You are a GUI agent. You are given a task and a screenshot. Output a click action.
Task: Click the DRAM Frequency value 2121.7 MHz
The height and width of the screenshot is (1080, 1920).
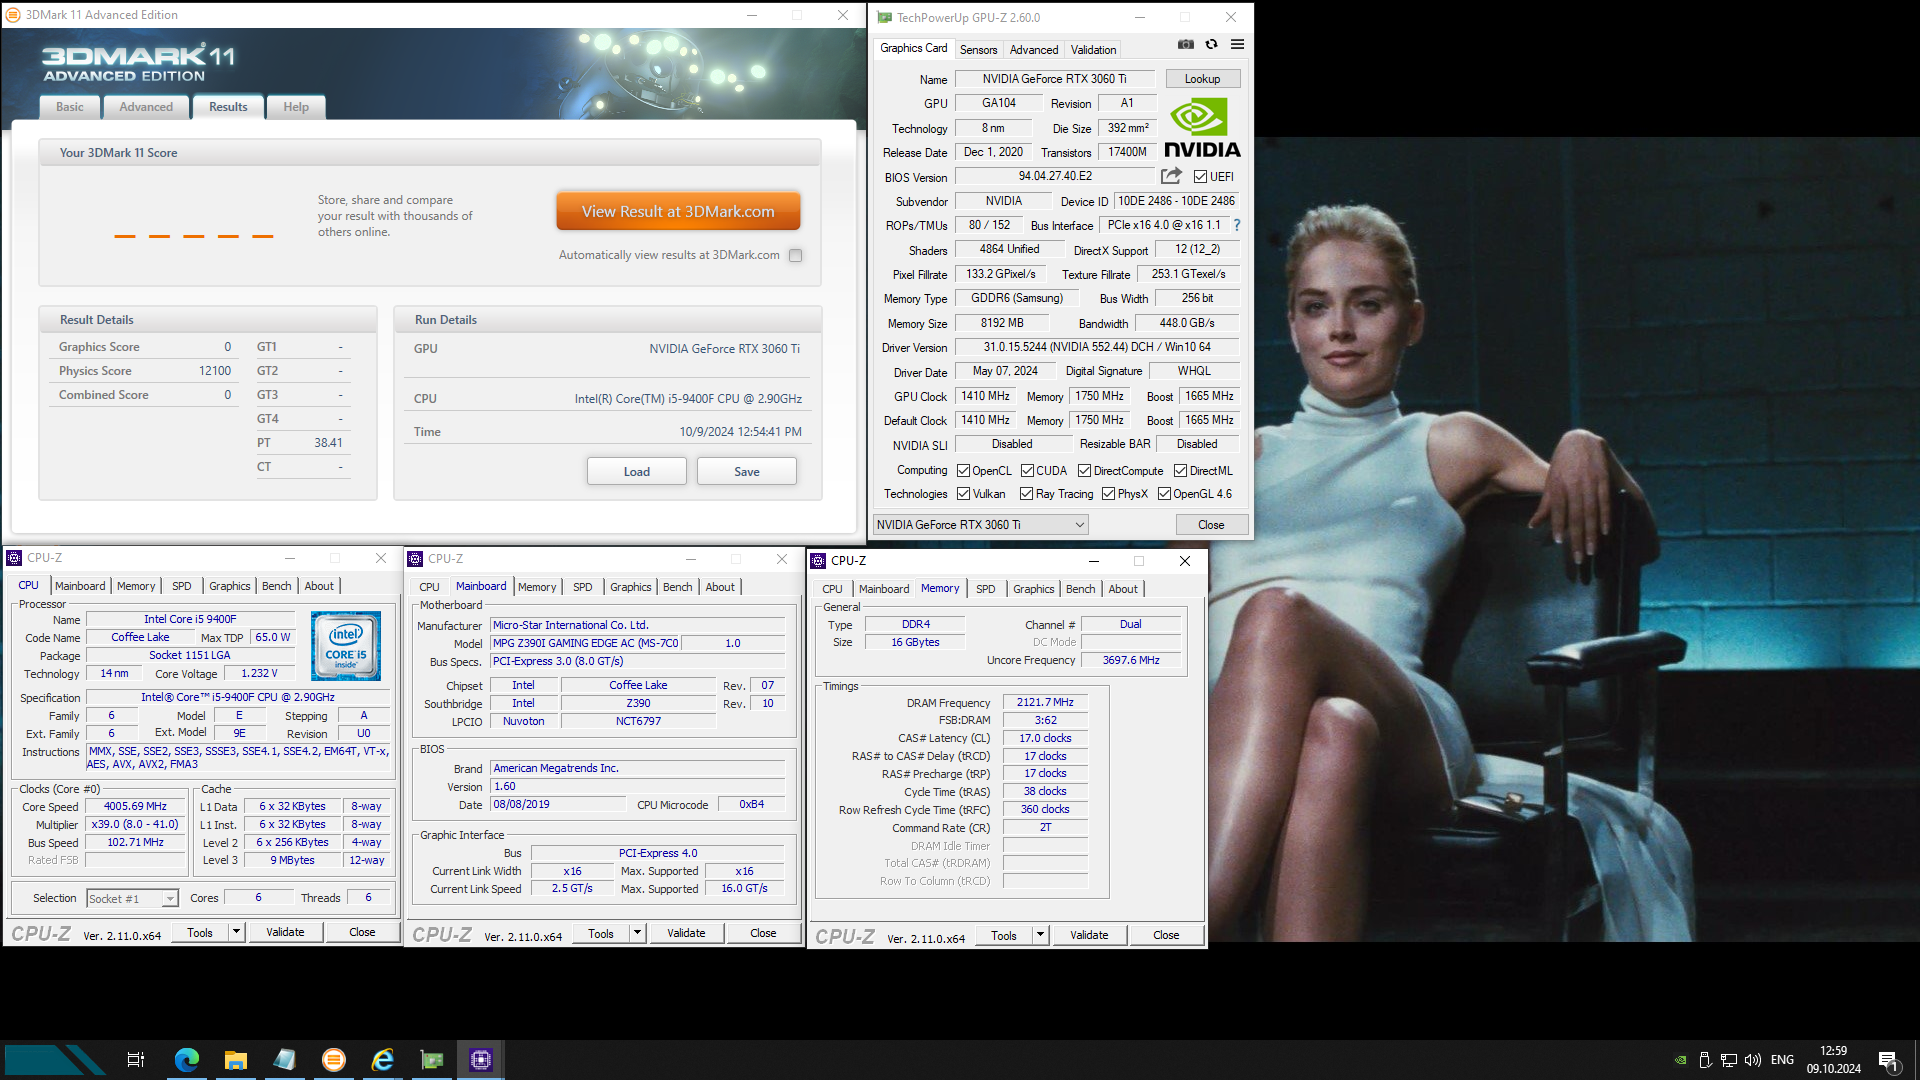(x=1045, y=703)
